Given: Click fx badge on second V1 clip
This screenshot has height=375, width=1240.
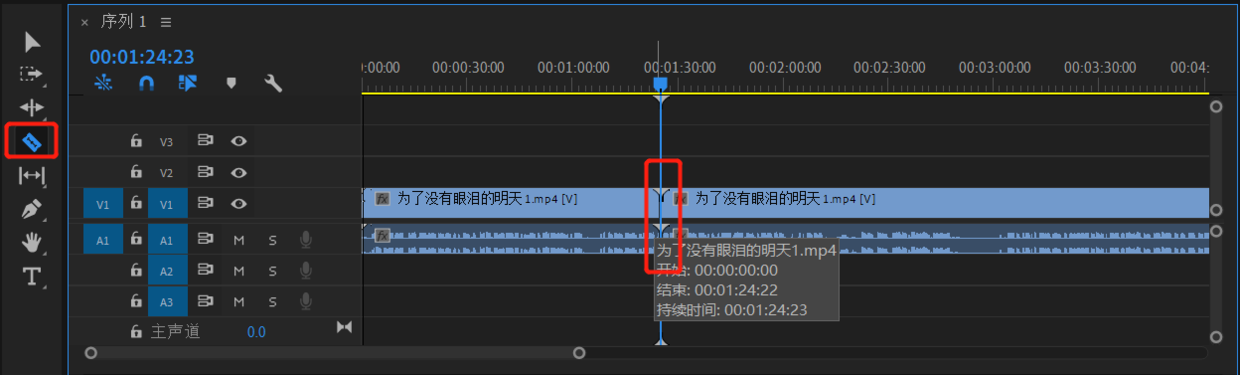Looking at the screenshot, I should (680, 199).
